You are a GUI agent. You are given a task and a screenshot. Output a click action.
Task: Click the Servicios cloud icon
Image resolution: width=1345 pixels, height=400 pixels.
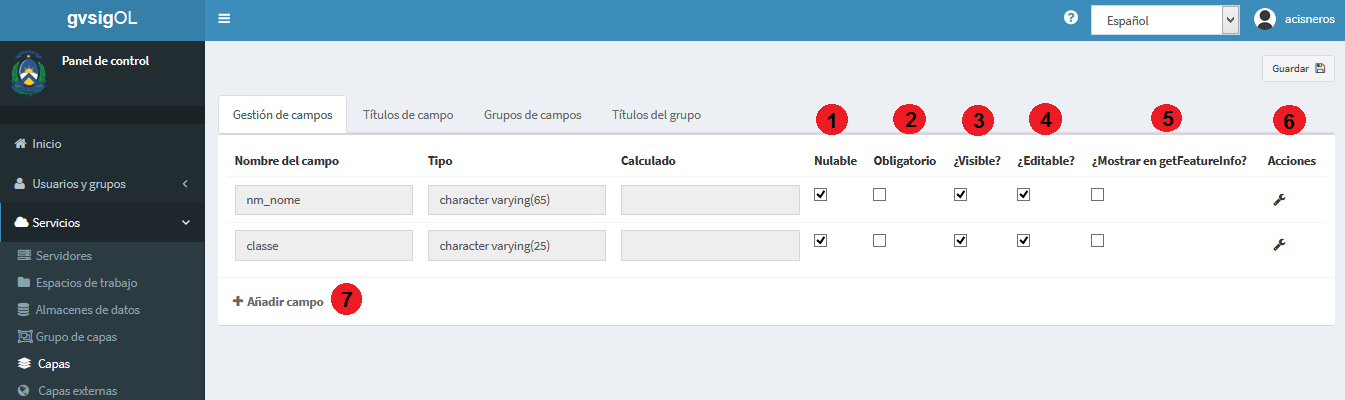point(22,222)
